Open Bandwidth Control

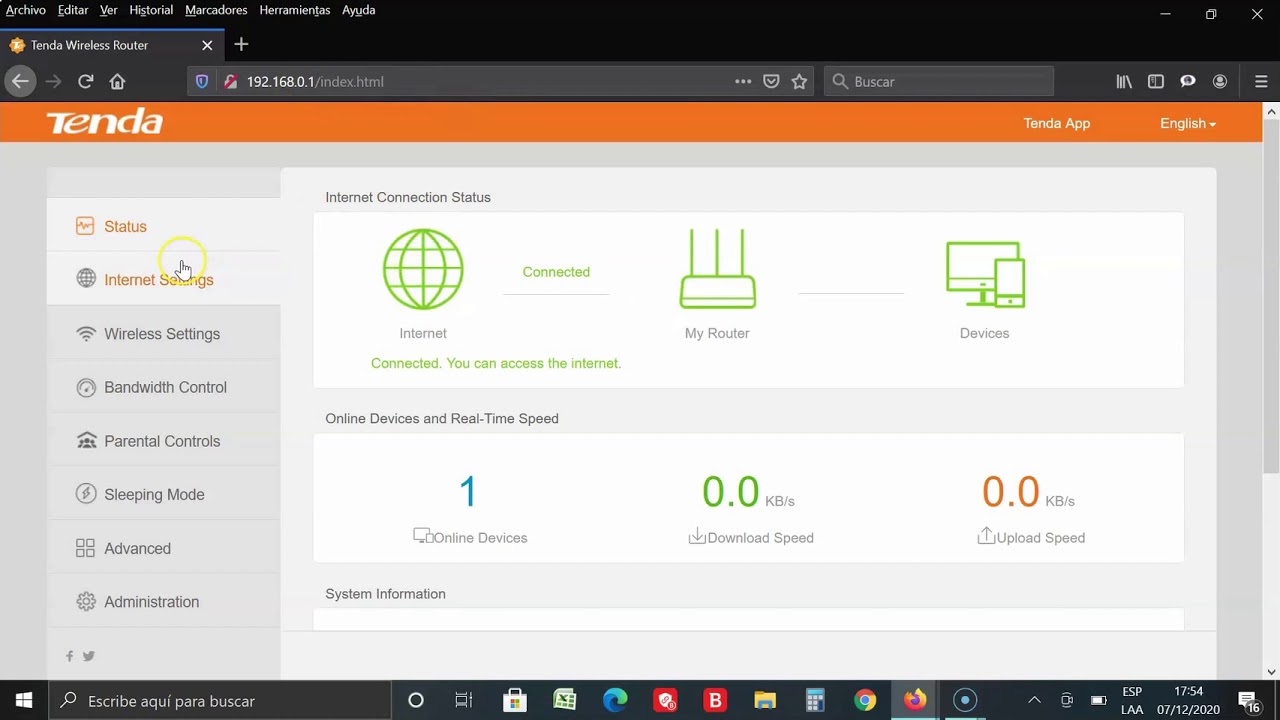coord(163,387)
